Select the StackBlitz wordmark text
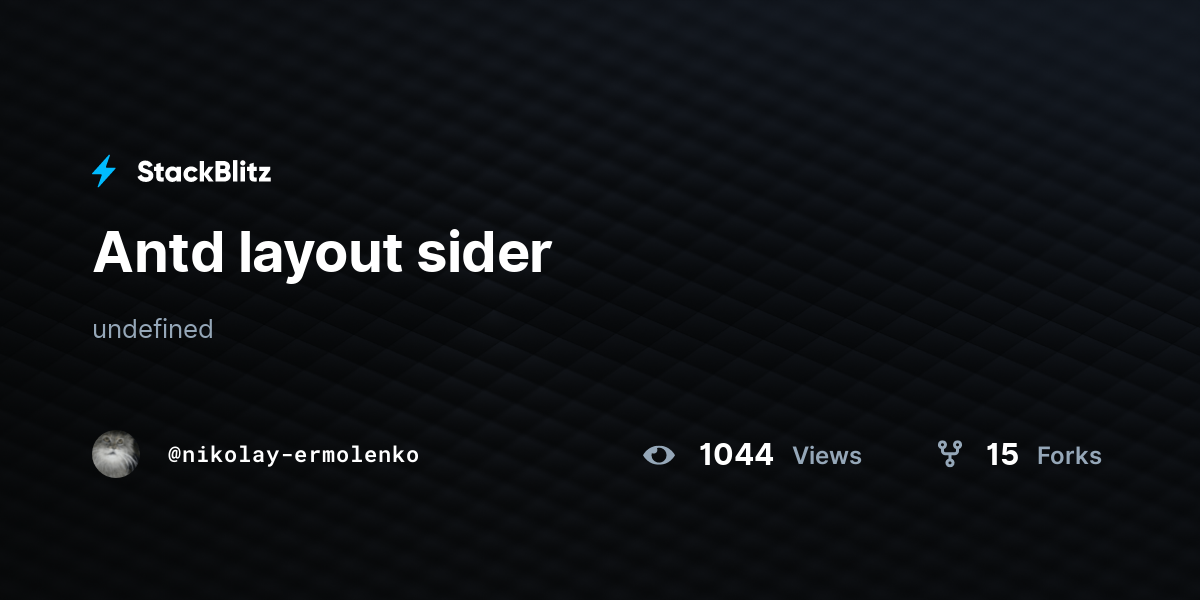Image resolution: width=1200 pixels, height=600 pixels. coord(204,172)
